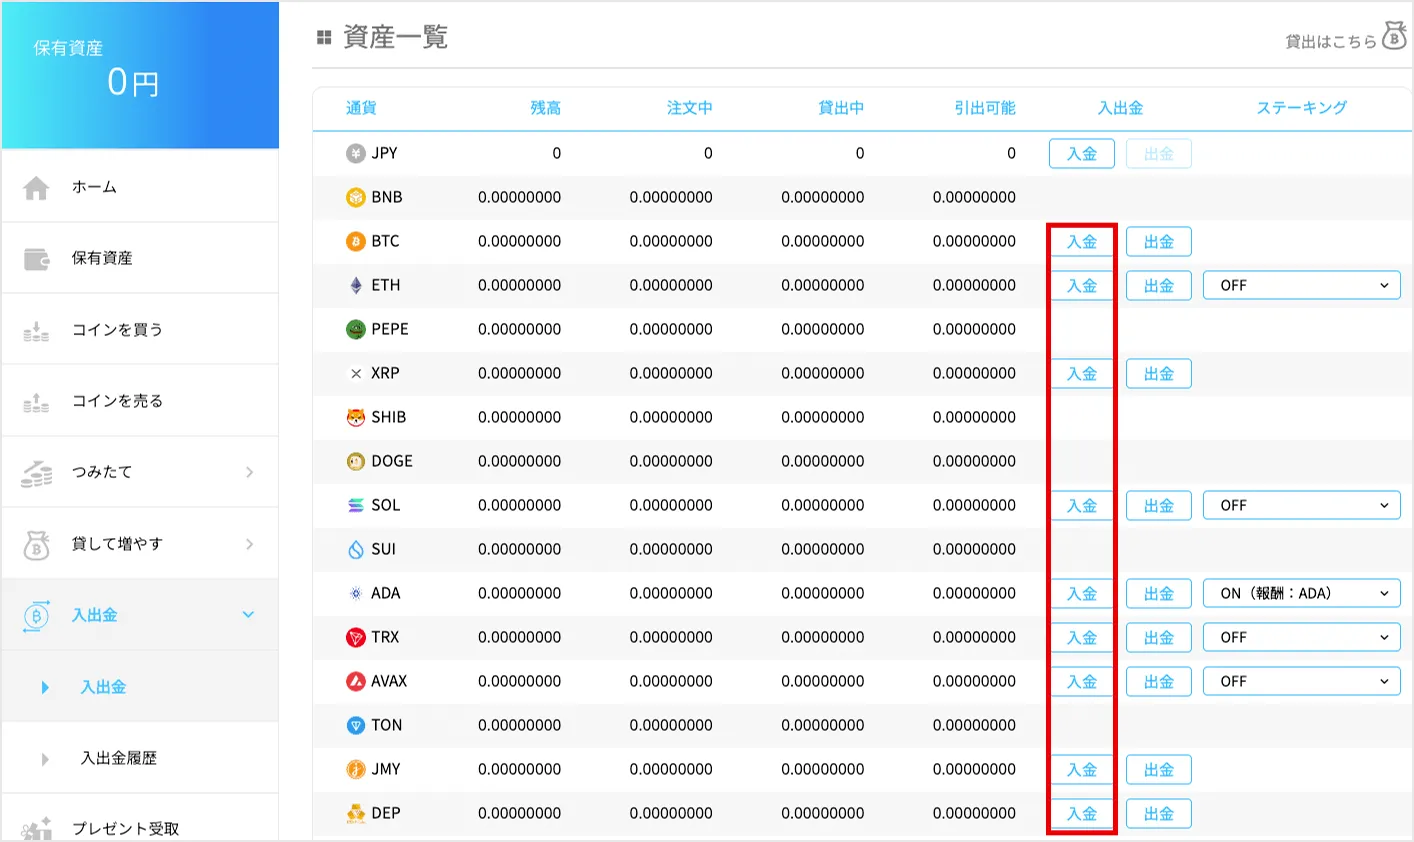Click the home icon in sidebar
This screenshot has height=842, width=1414.
(x=36, y=188)
